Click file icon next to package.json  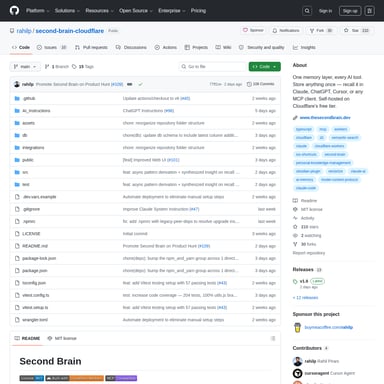tap(17, 271)
